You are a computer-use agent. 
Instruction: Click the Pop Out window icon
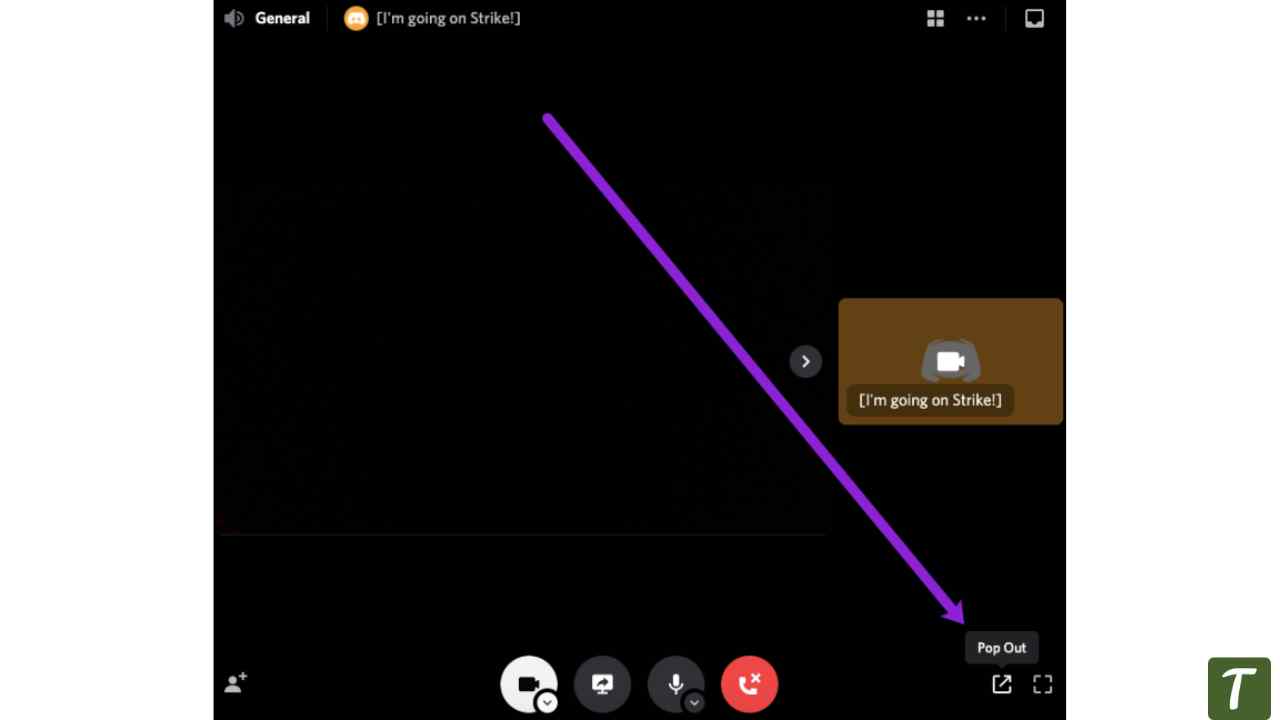(x=1001, y=684)
